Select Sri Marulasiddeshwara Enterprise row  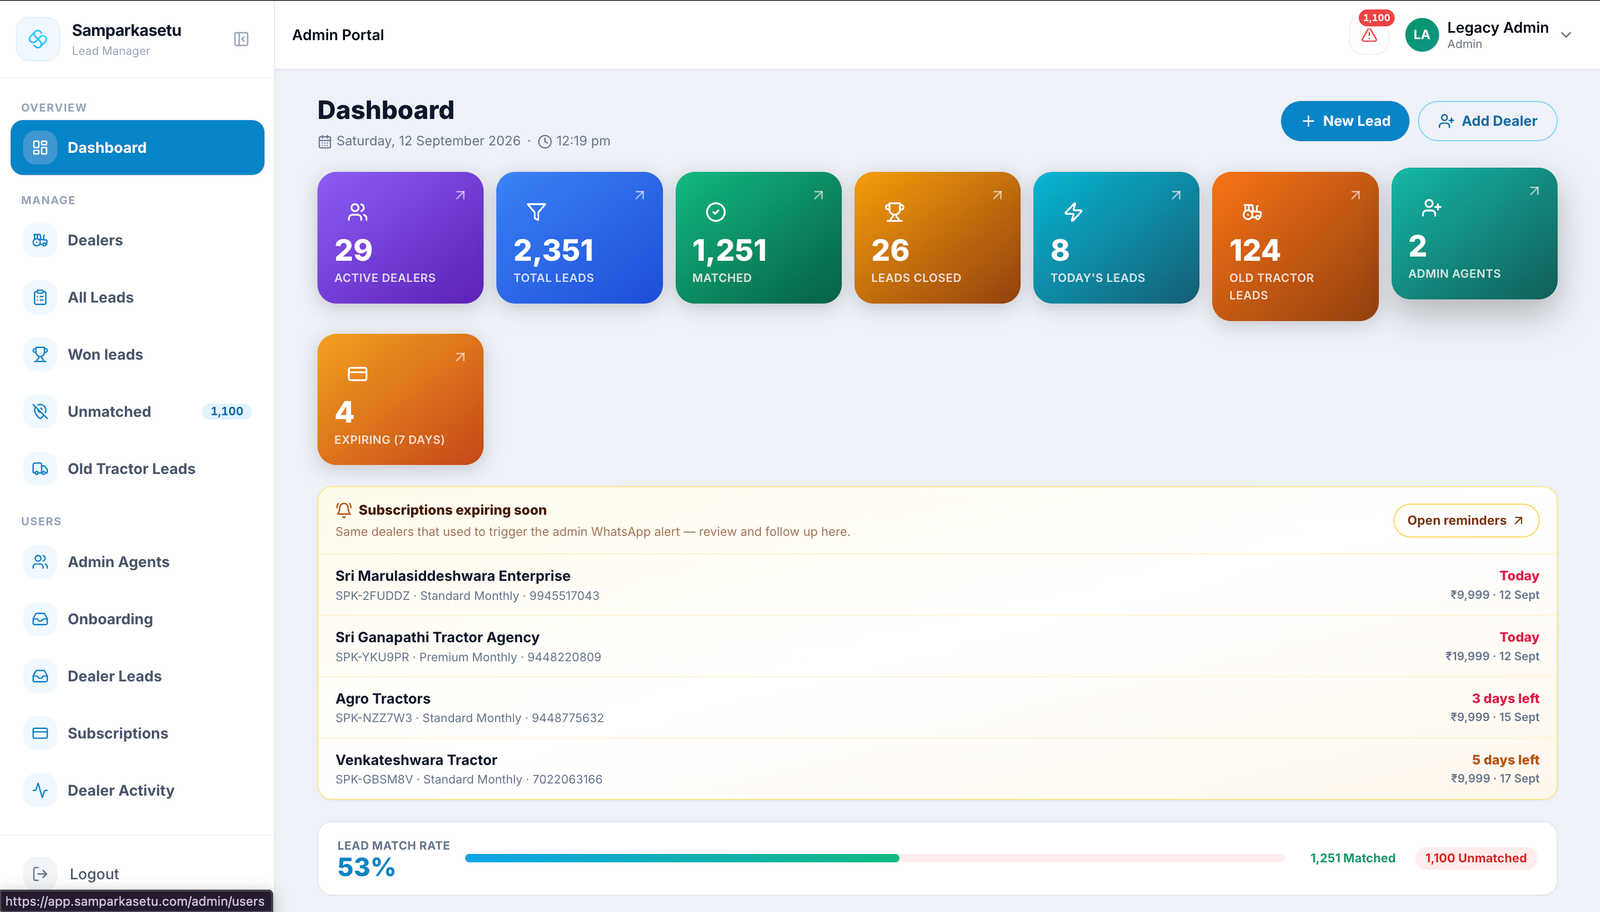937,585
